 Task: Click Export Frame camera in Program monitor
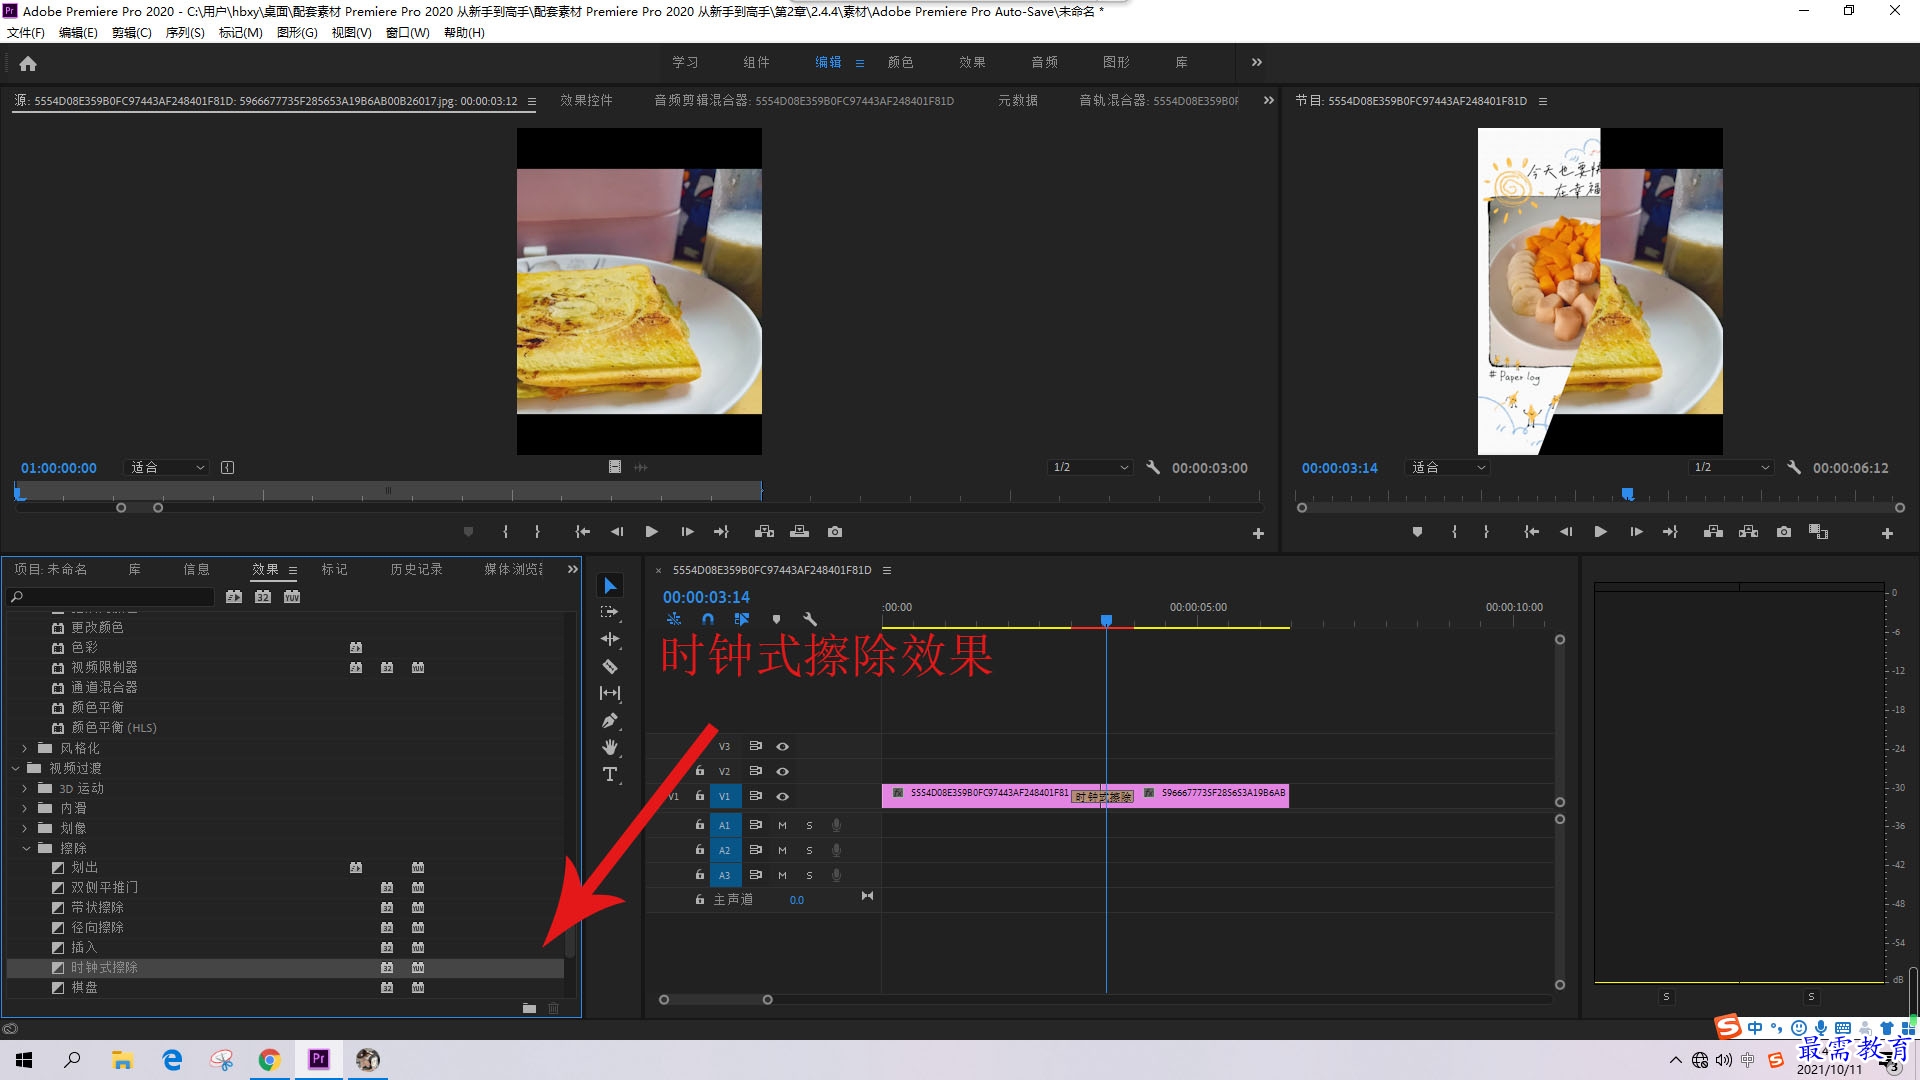[1784, 532]
